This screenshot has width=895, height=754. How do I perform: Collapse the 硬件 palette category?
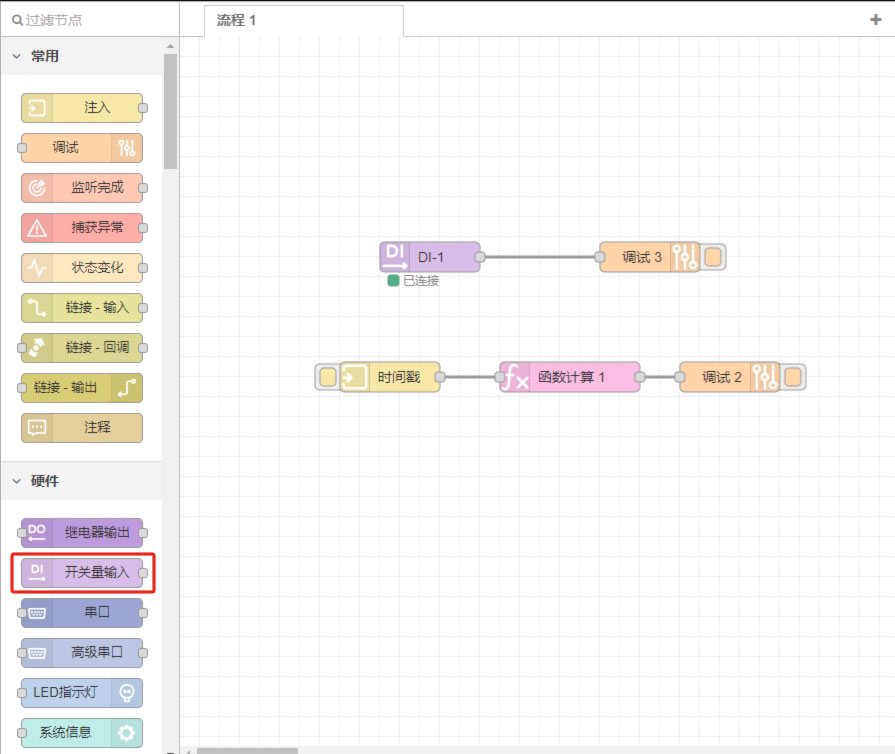(17, 481)
